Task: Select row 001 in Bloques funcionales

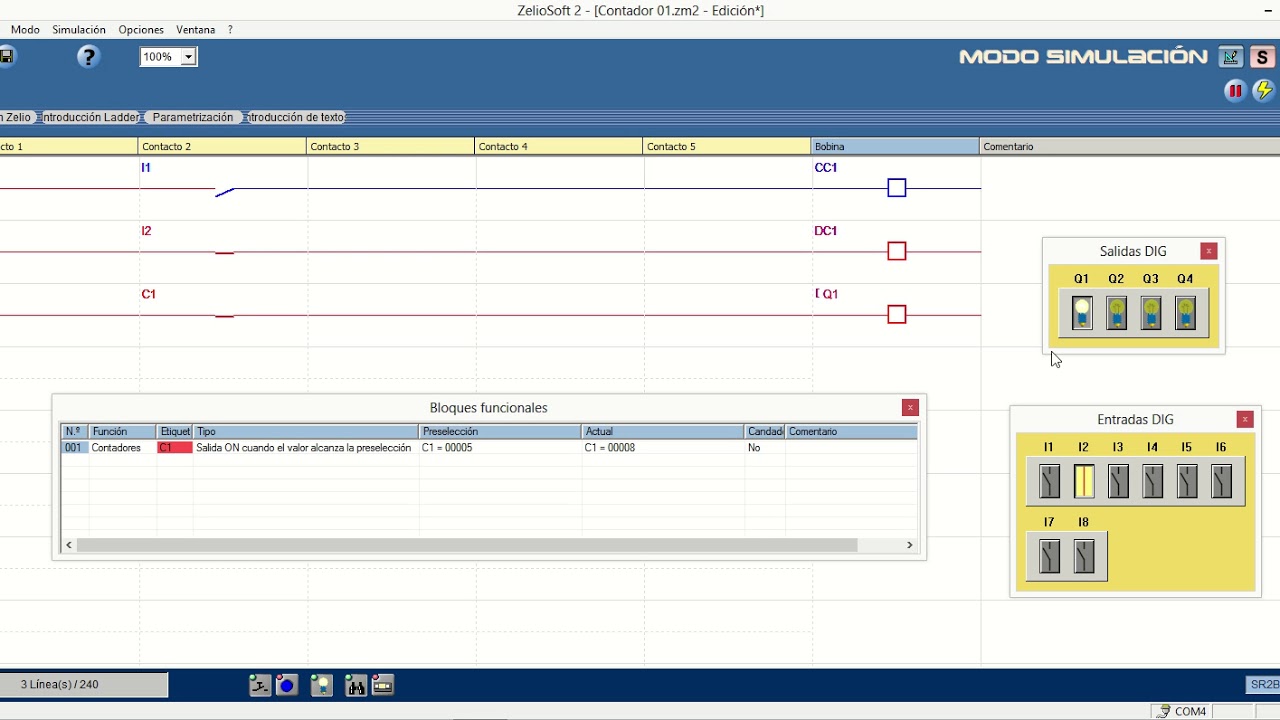Action: 489,448
